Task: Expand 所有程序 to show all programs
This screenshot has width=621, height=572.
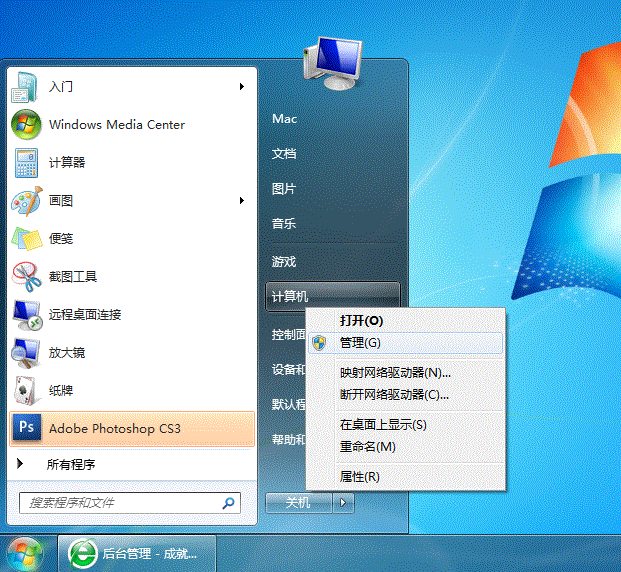Action: [70, 464]
